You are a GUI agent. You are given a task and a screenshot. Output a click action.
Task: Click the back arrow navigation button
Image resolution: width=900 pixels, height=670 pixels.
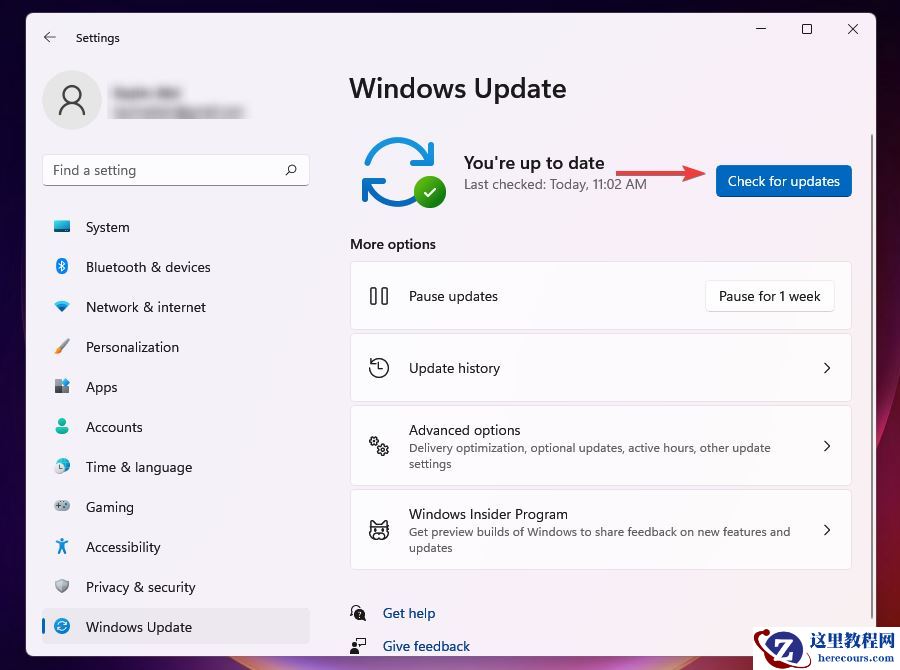[x=49, y=37]
